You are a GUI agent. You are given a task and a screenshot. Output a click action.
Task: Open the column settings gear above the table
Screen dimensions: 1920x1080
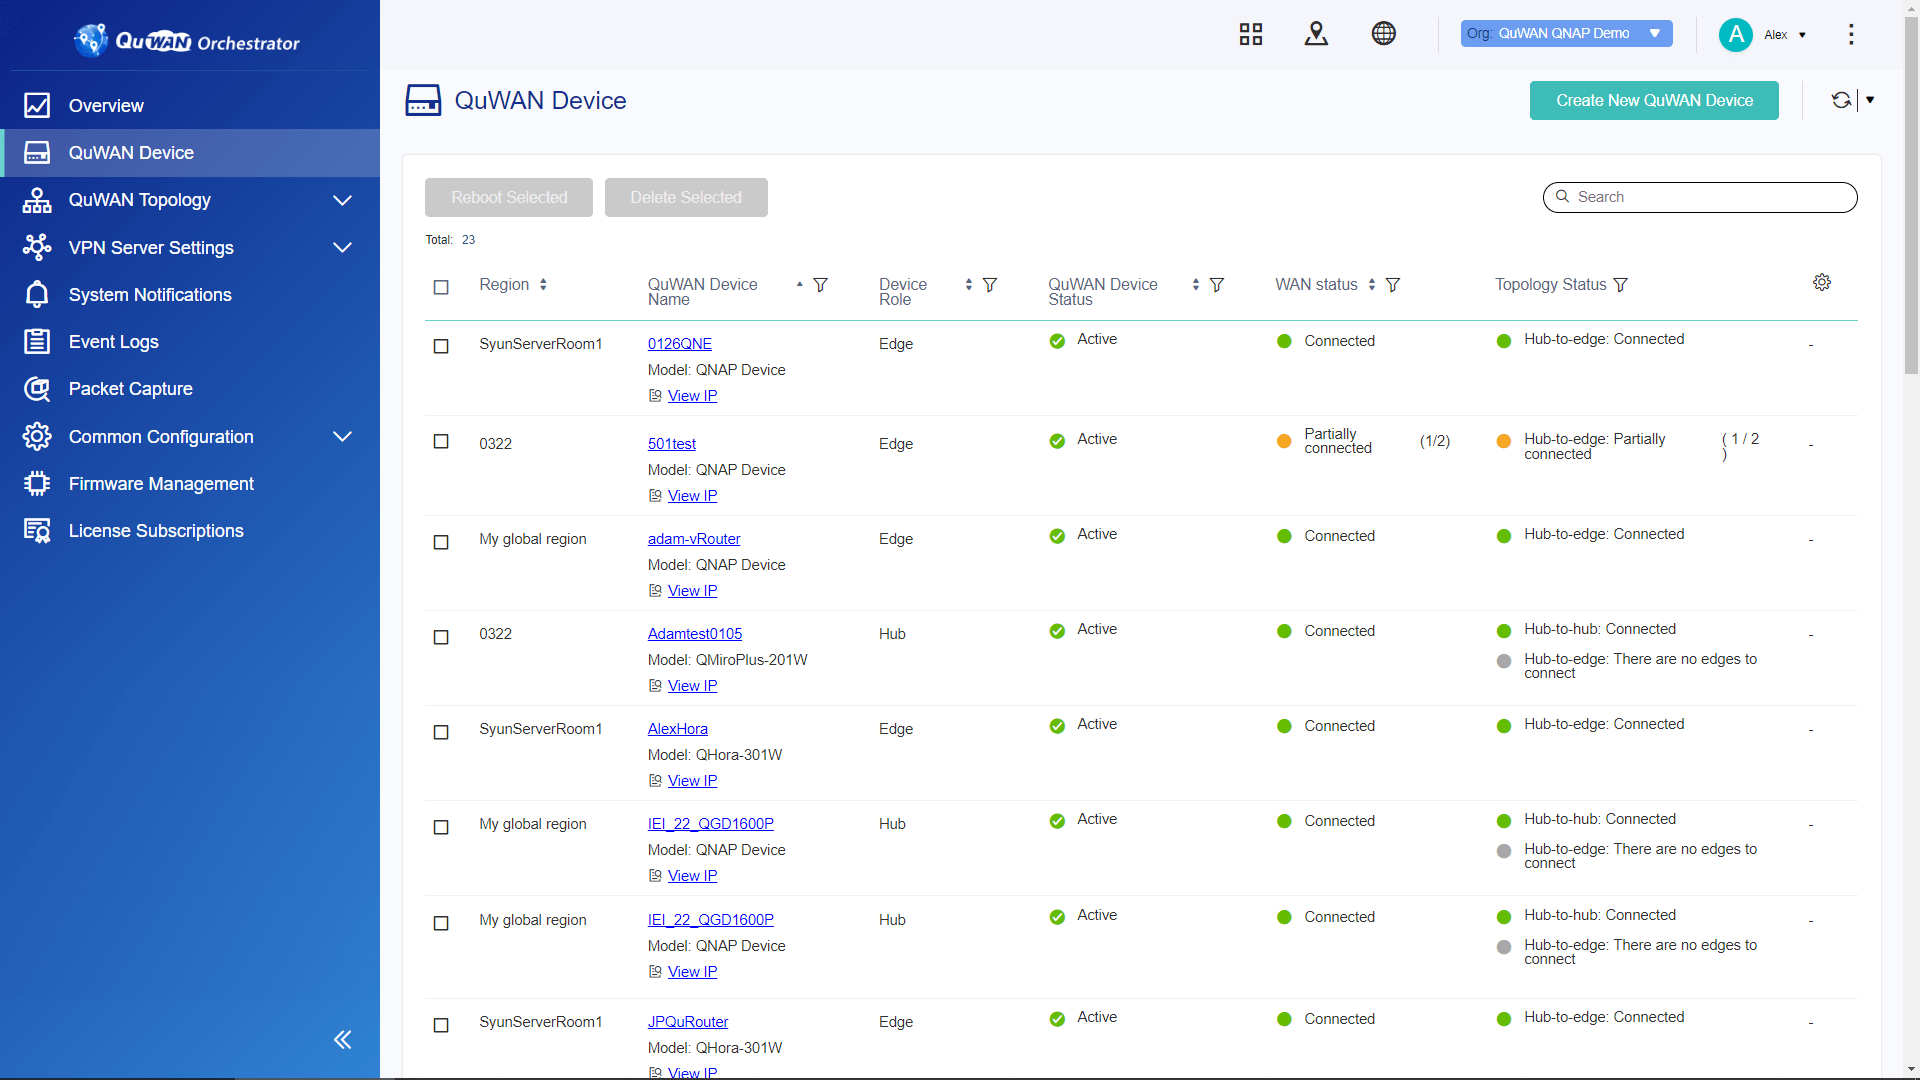point(1822,282)
